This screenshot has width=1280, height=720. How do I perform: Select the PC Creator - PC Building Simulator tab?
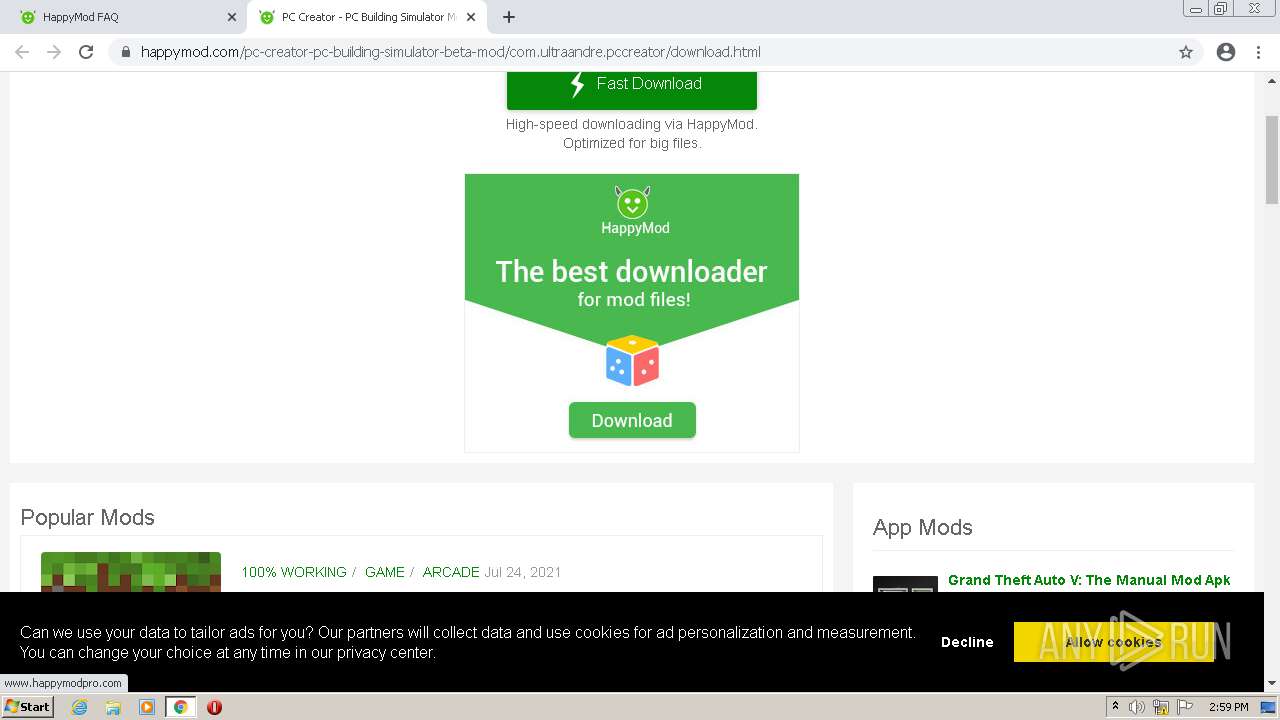tap(367, 17)
